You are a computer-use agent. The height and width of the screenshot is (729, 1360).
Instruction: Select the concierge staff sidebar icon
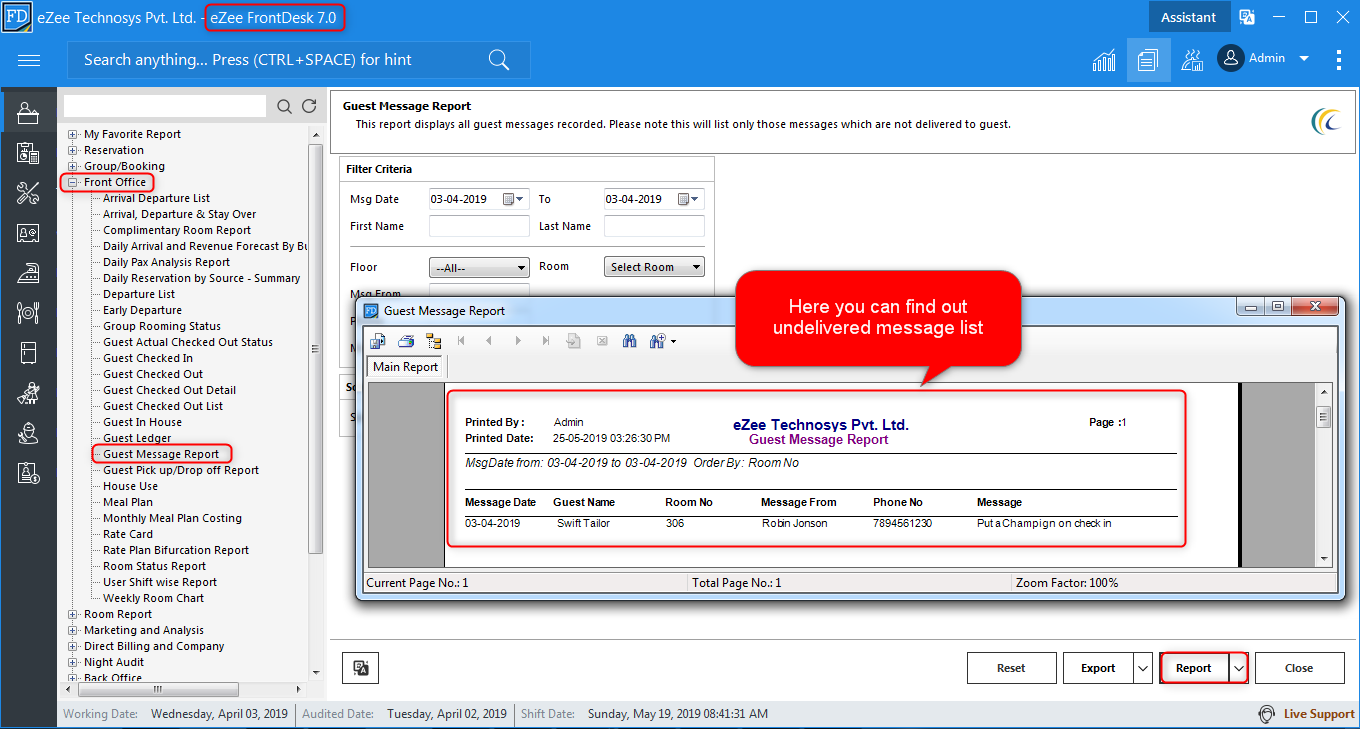coord(28,433)
